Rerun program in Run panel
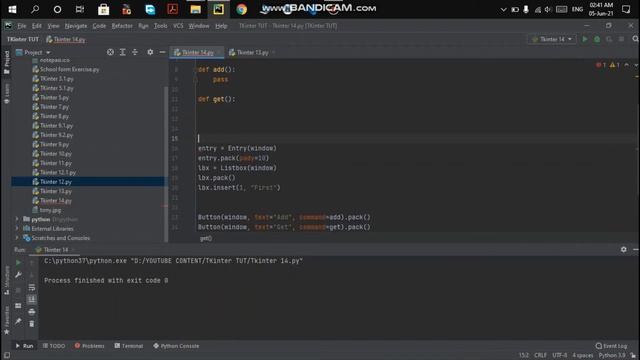Image resolution: width=640 pixels, height=360 pixels. point(18,263)
